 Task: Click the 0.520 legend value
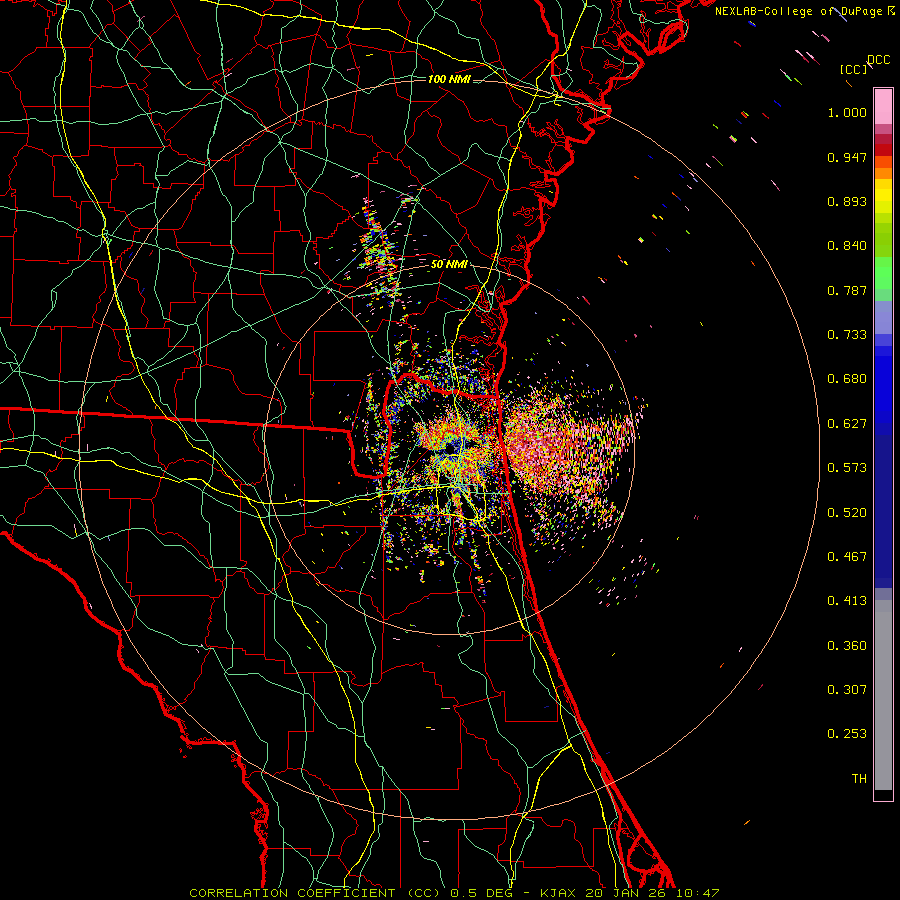(847, 513)
